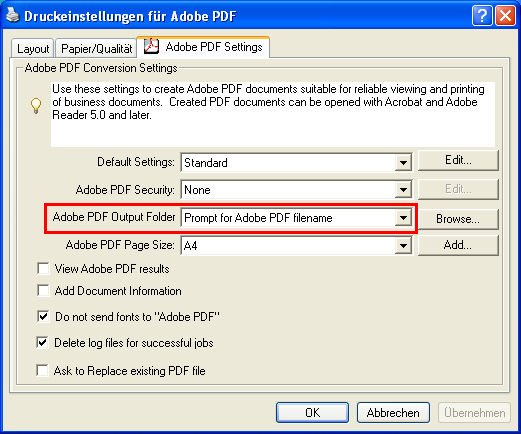This screenshot has height=434, width=521.
Task: Enable View Adobe PDF results checkbox
Action: [x=43, y=268]
